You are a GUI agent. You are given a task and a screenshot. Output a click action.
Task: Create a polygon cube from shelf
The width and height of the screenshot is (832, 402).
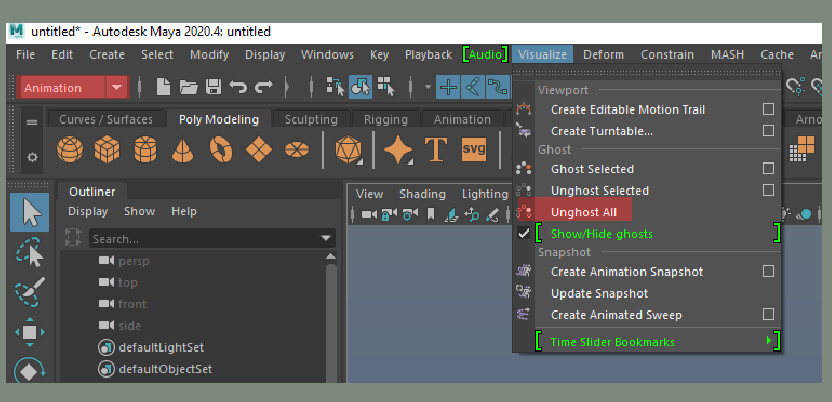point(107,150)
